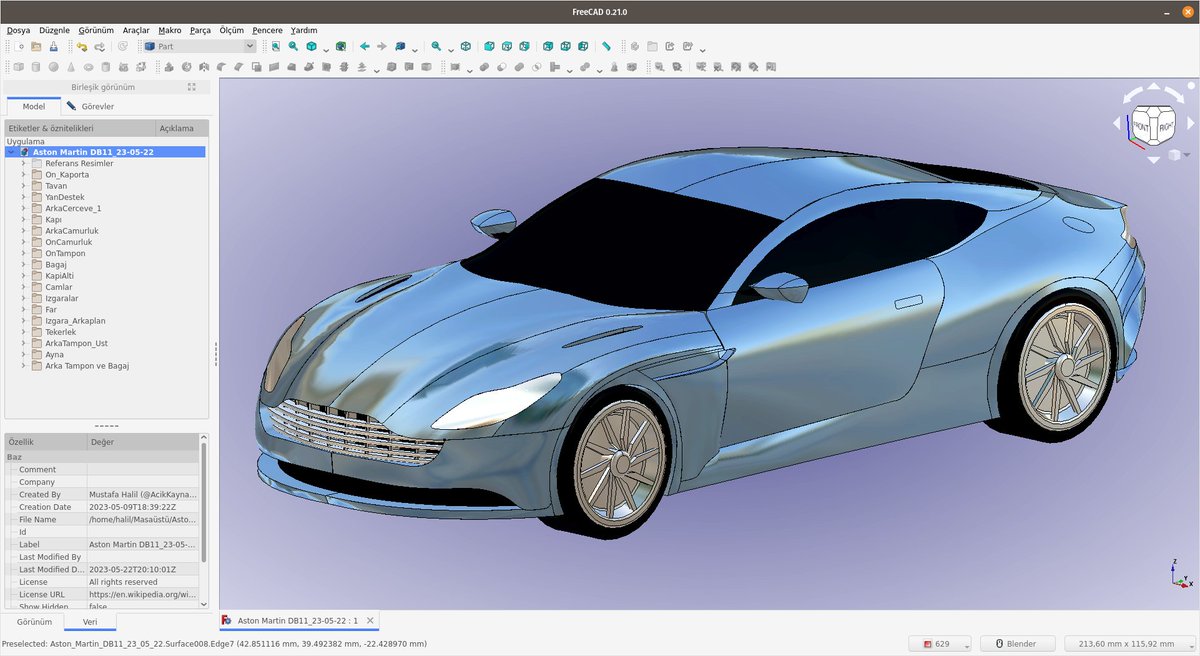
Task: Click the License URL value field
Action: pos(143,594)
